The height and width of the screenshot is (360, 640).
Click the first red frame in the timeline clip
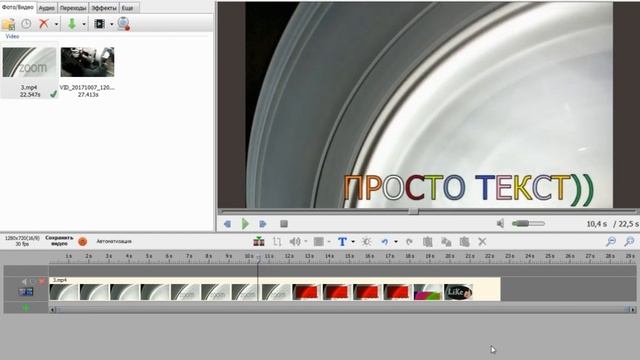click(306, 292)
